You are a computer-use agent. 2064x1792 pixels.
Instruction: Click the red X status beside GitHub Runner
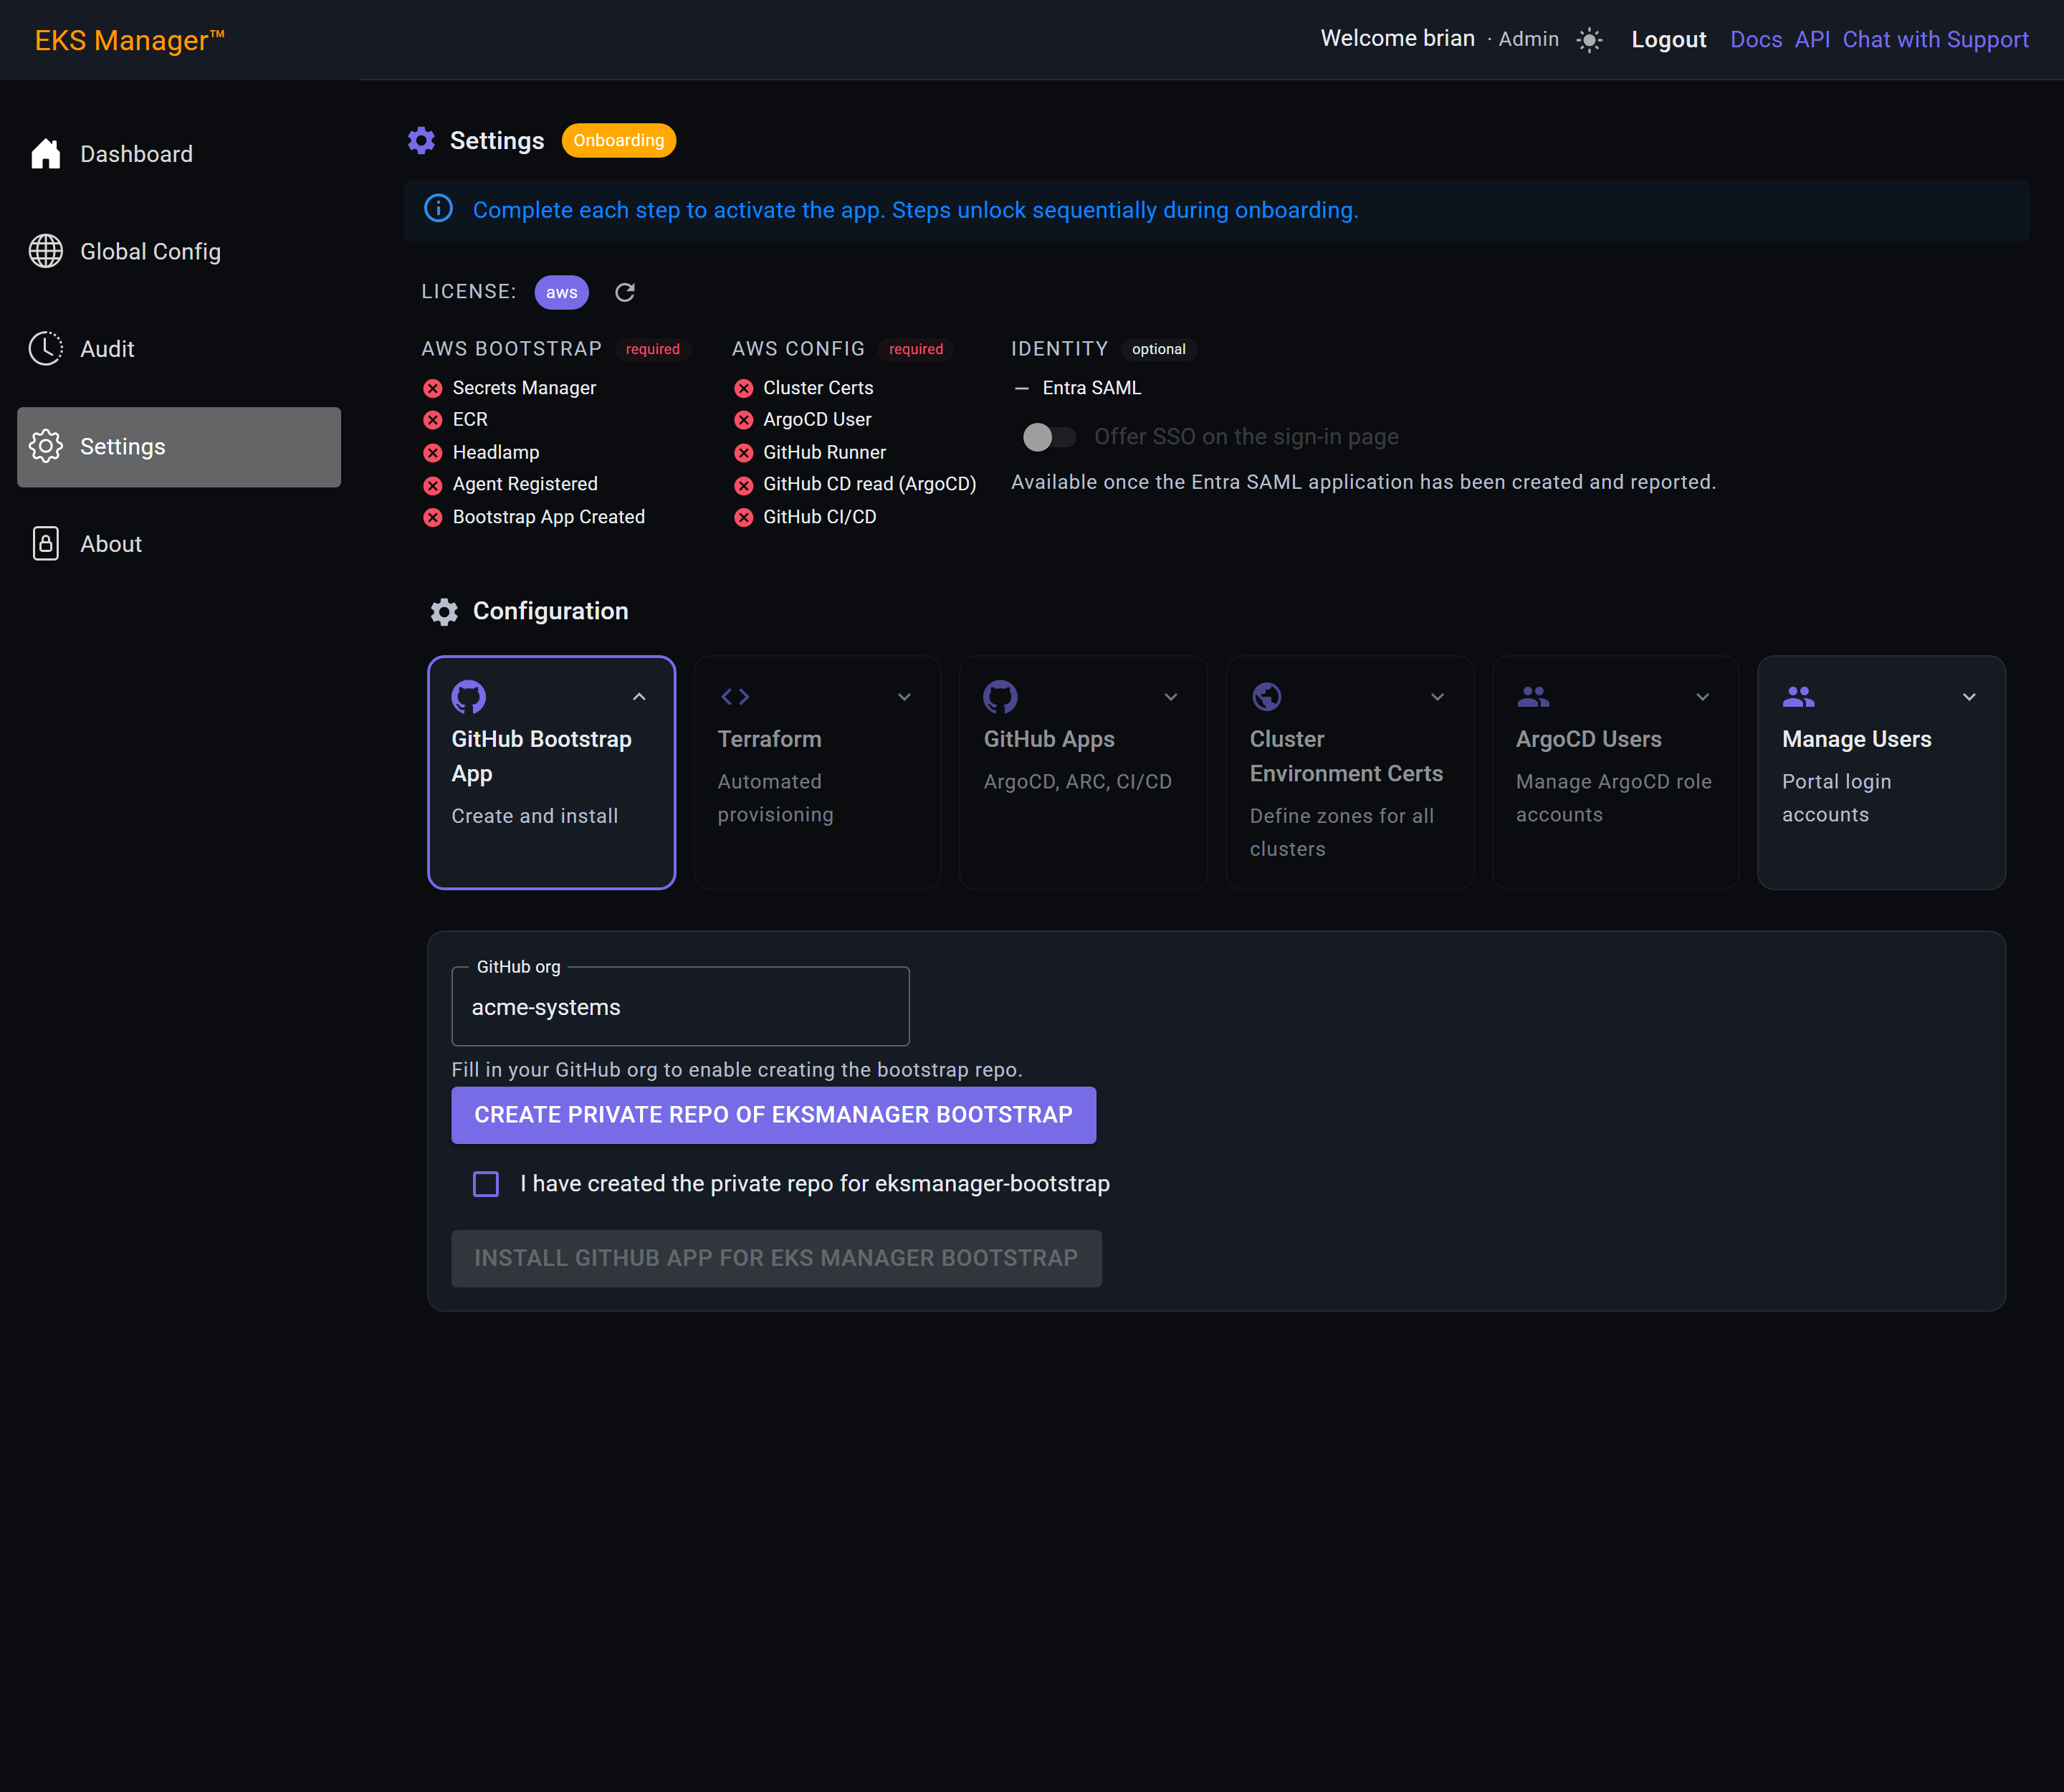click(744, 453)
